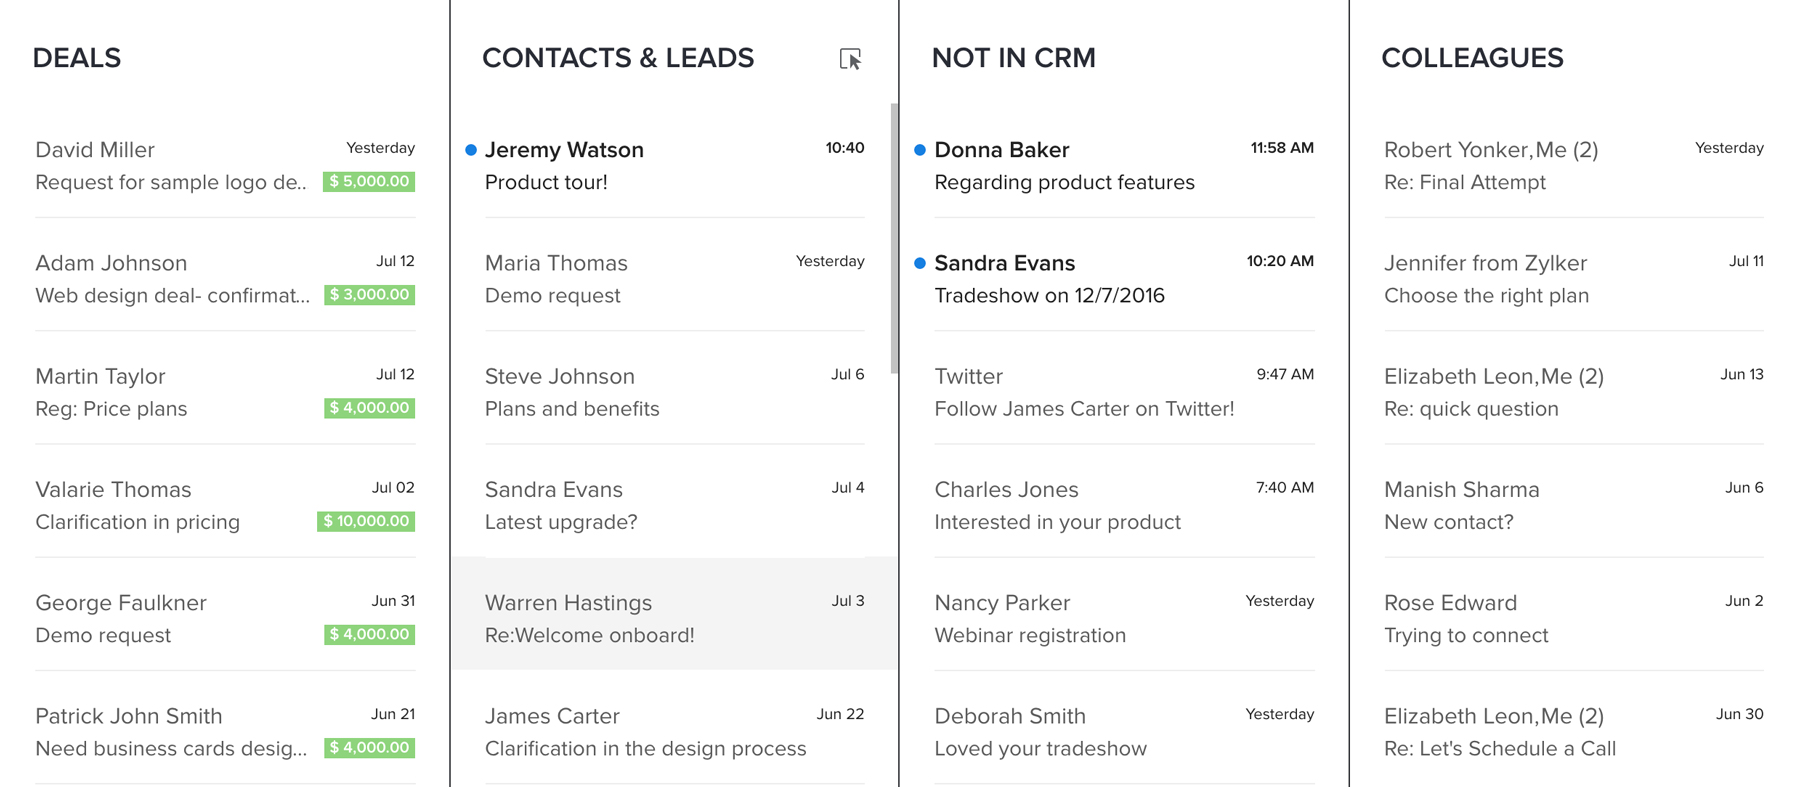The width and height of the screenshot is (1800, 787).
Task: Click Donna Baker's blue unread dot
Action: click(920, 150)
